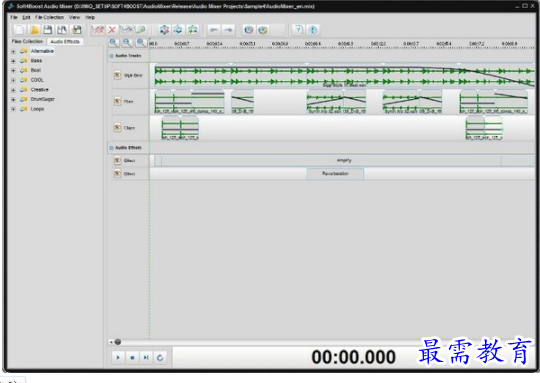540x383 pixels.
Task: Stop playback with the square stop button
Action: tap(132, 358)
